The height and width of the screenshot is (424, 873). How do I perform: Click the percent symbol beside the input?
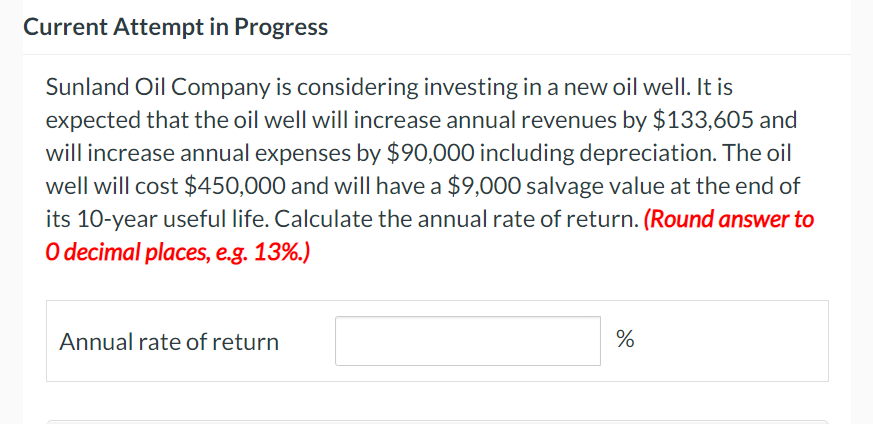[625, 341]
